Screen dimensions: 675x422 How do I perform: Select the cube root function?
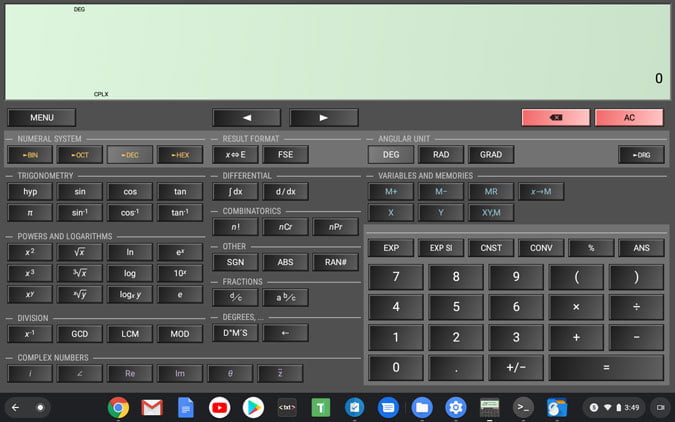80,273
